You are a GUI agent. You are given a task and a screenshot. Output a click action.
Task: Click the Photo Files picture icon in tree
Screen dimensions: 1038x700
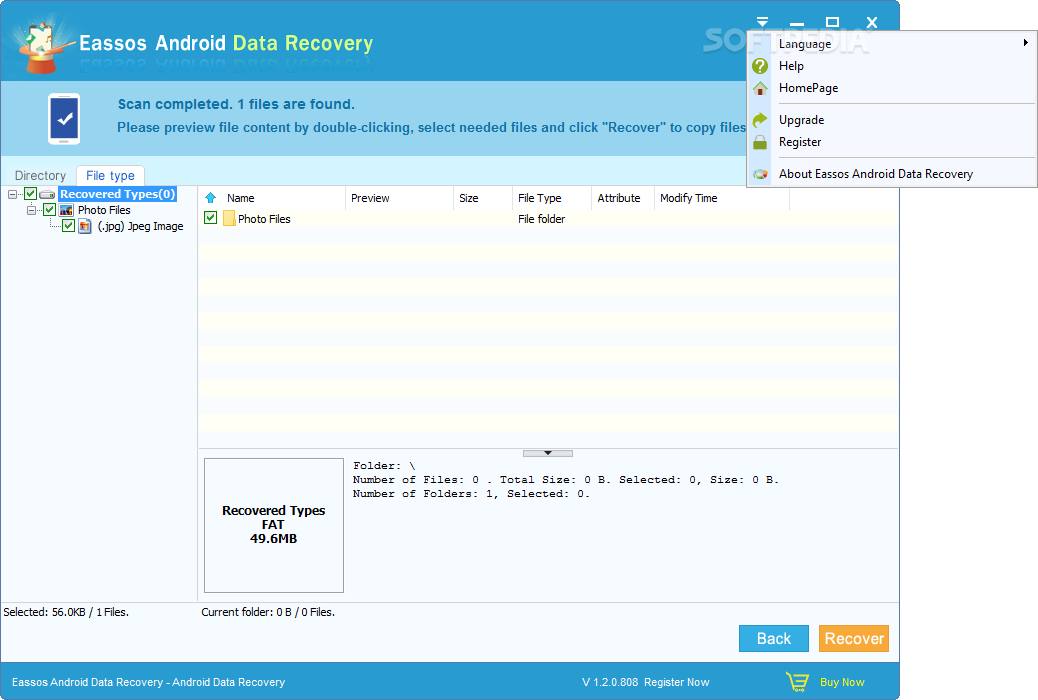pyautogui.click(x=66, y=210)
